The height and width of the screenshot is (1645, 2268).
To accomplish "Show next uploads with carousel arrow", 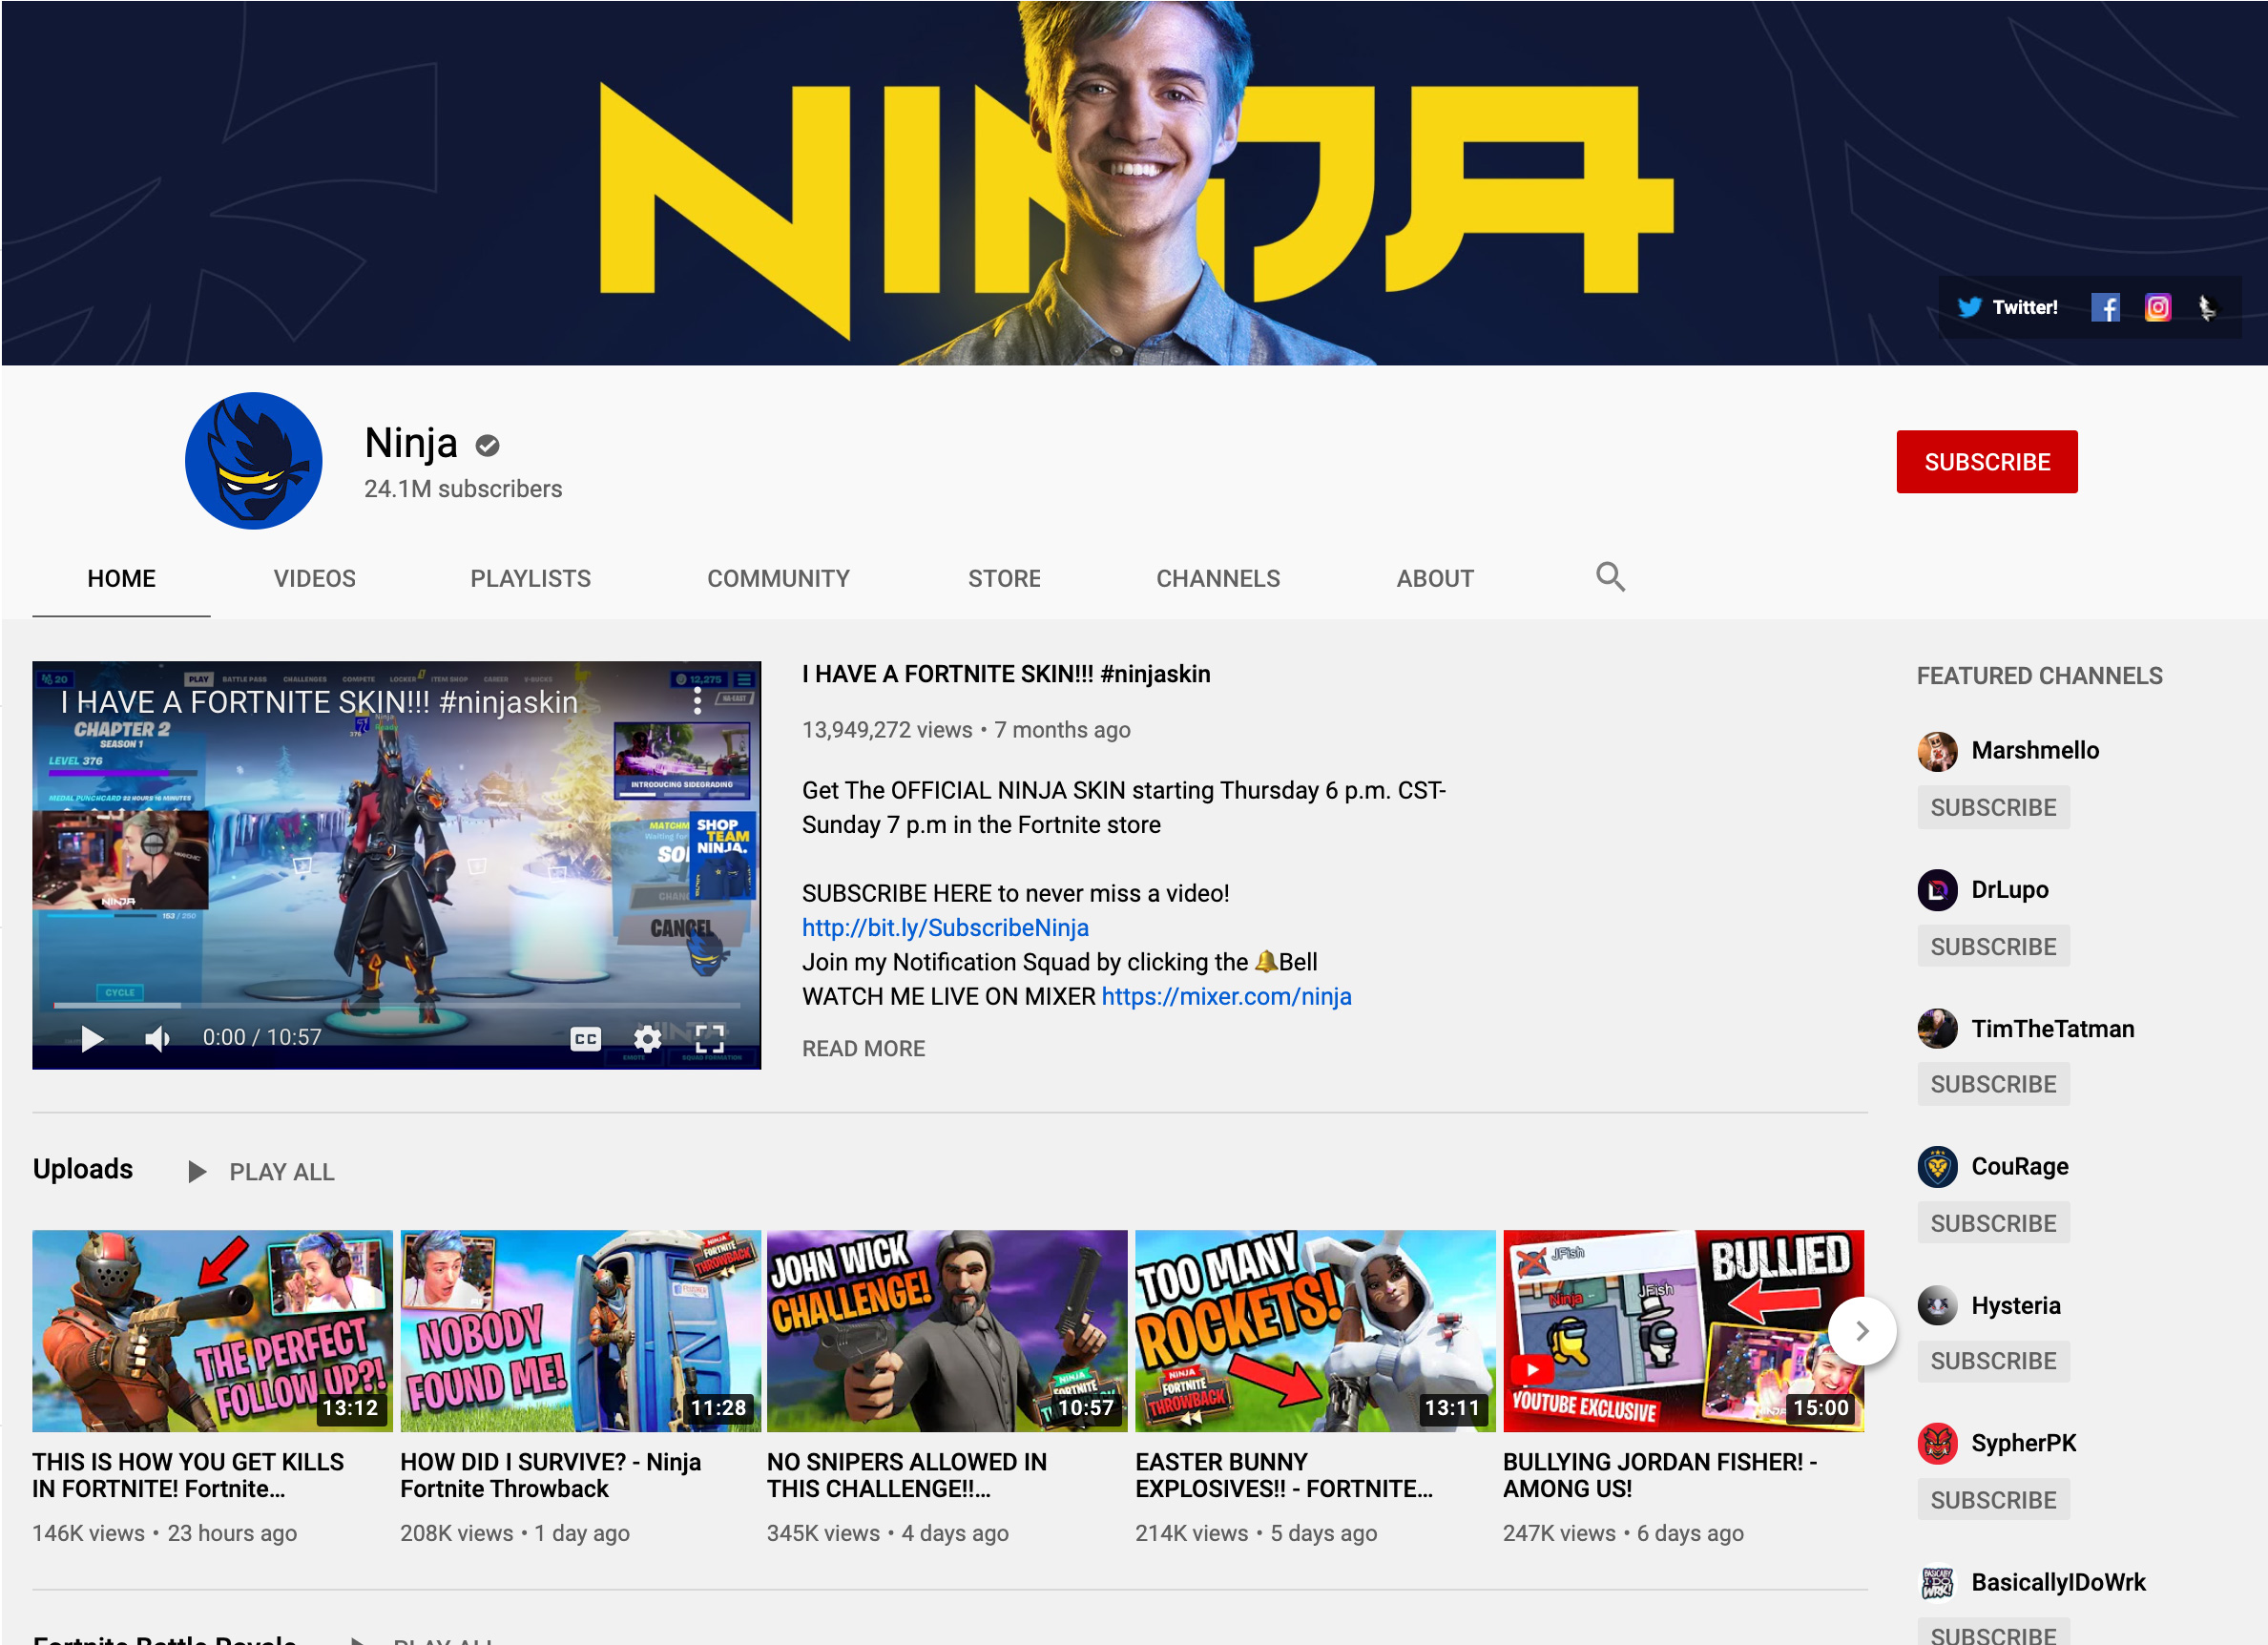I will 1860,1331.
